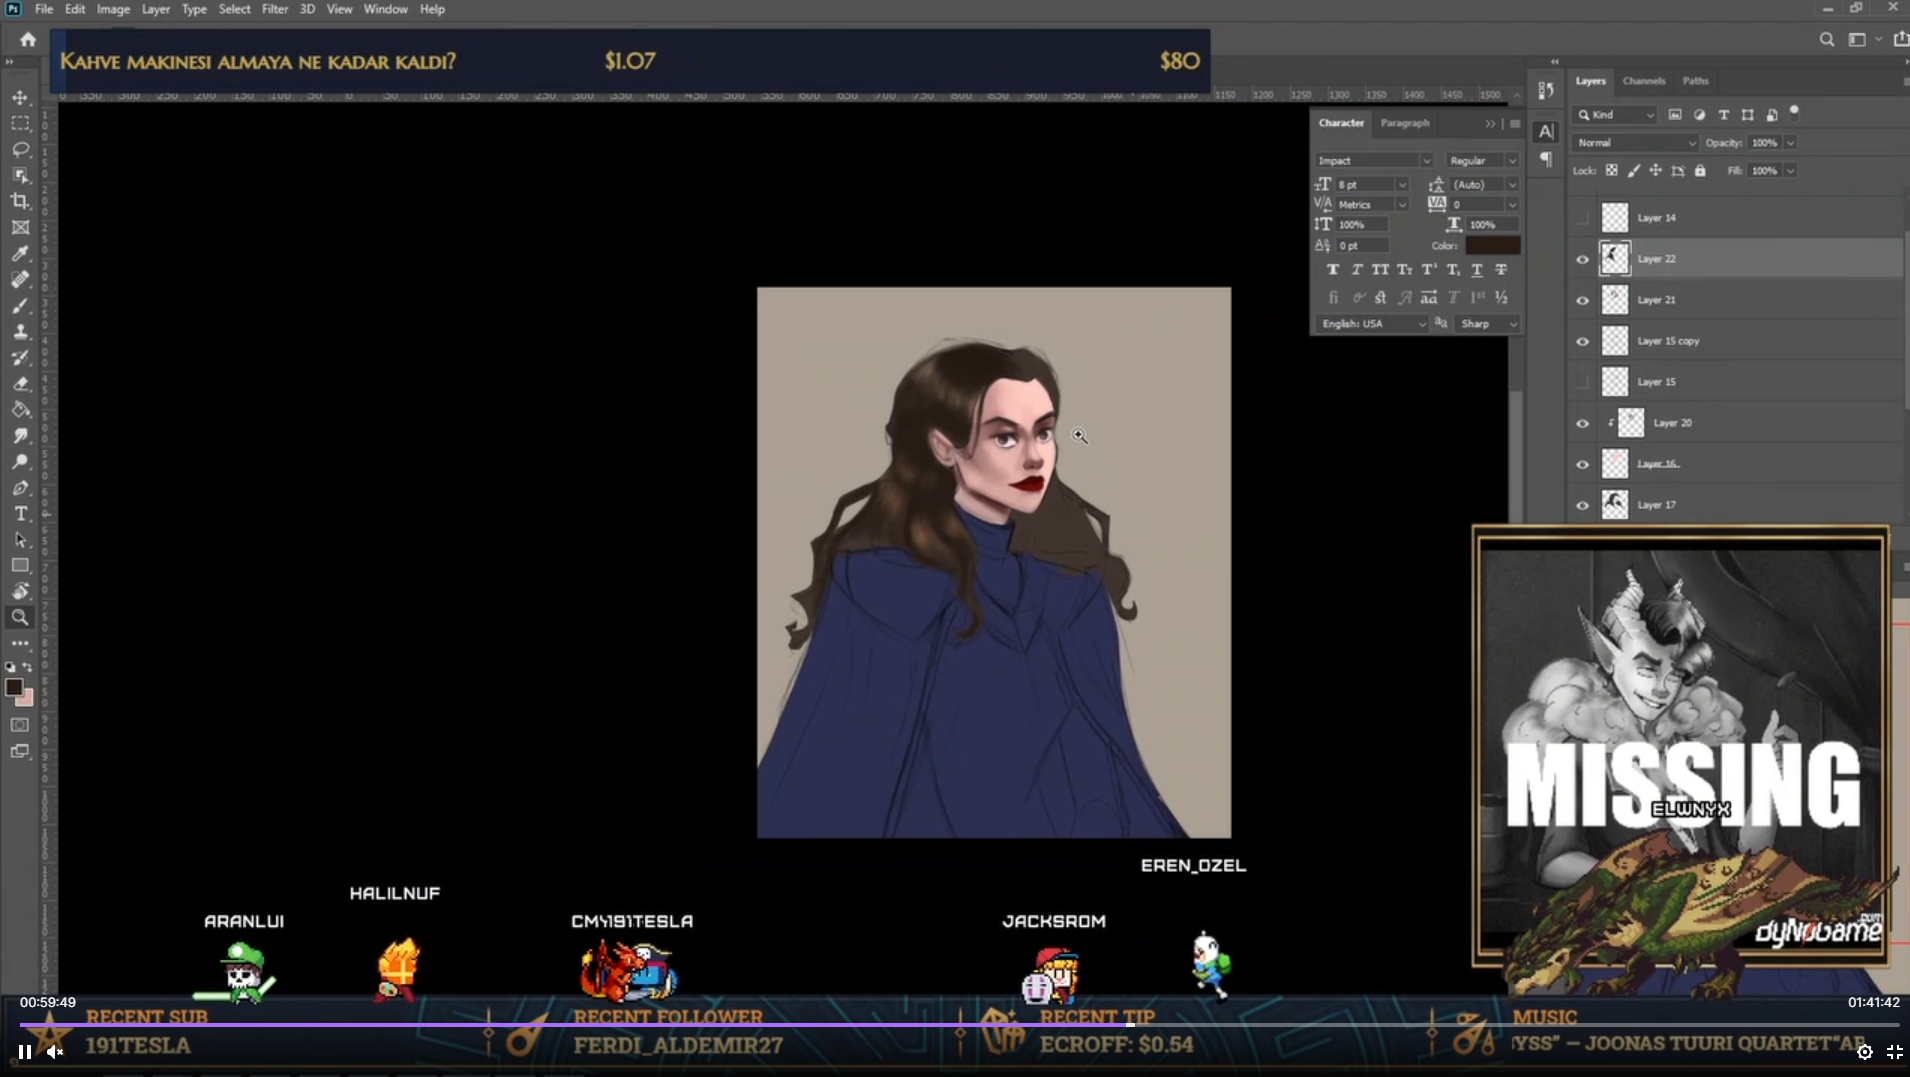Select the Rotate View tool
Viewport: 1910px width, 1077px height.
click(20, 591)
